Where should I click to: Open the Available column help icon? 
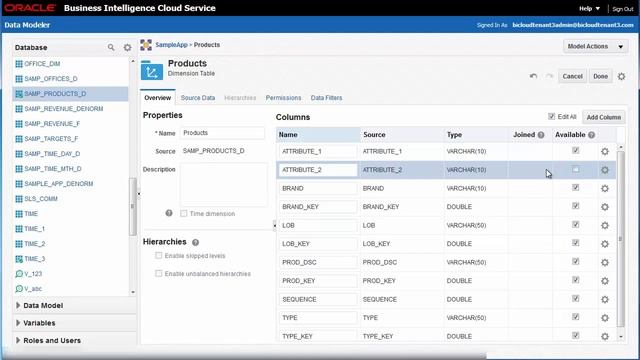pyautogui.click(x=591, y=135)
